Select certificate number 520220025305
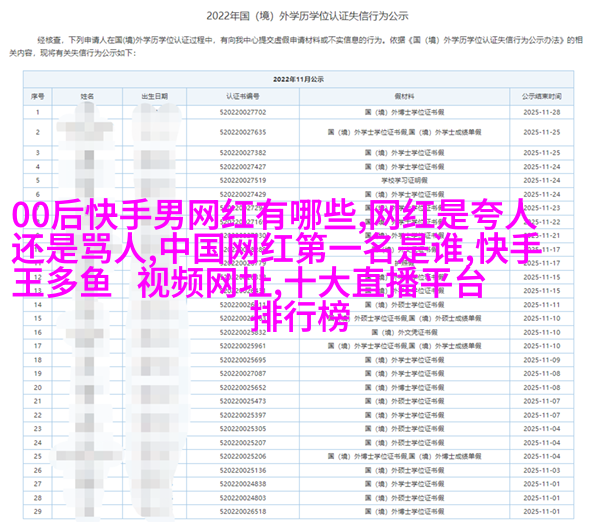 pyautogui.click(x=243, y=429)
